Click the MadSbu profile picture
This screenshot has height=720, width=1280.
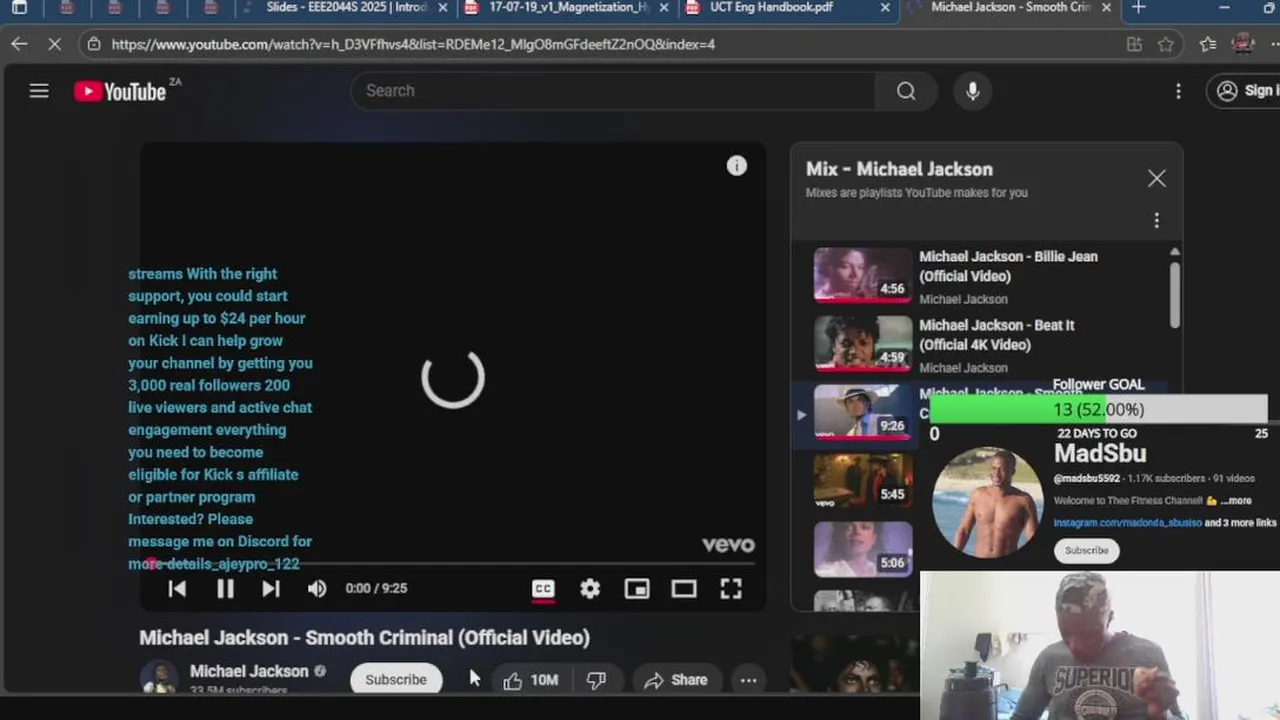tap(987, 502)
